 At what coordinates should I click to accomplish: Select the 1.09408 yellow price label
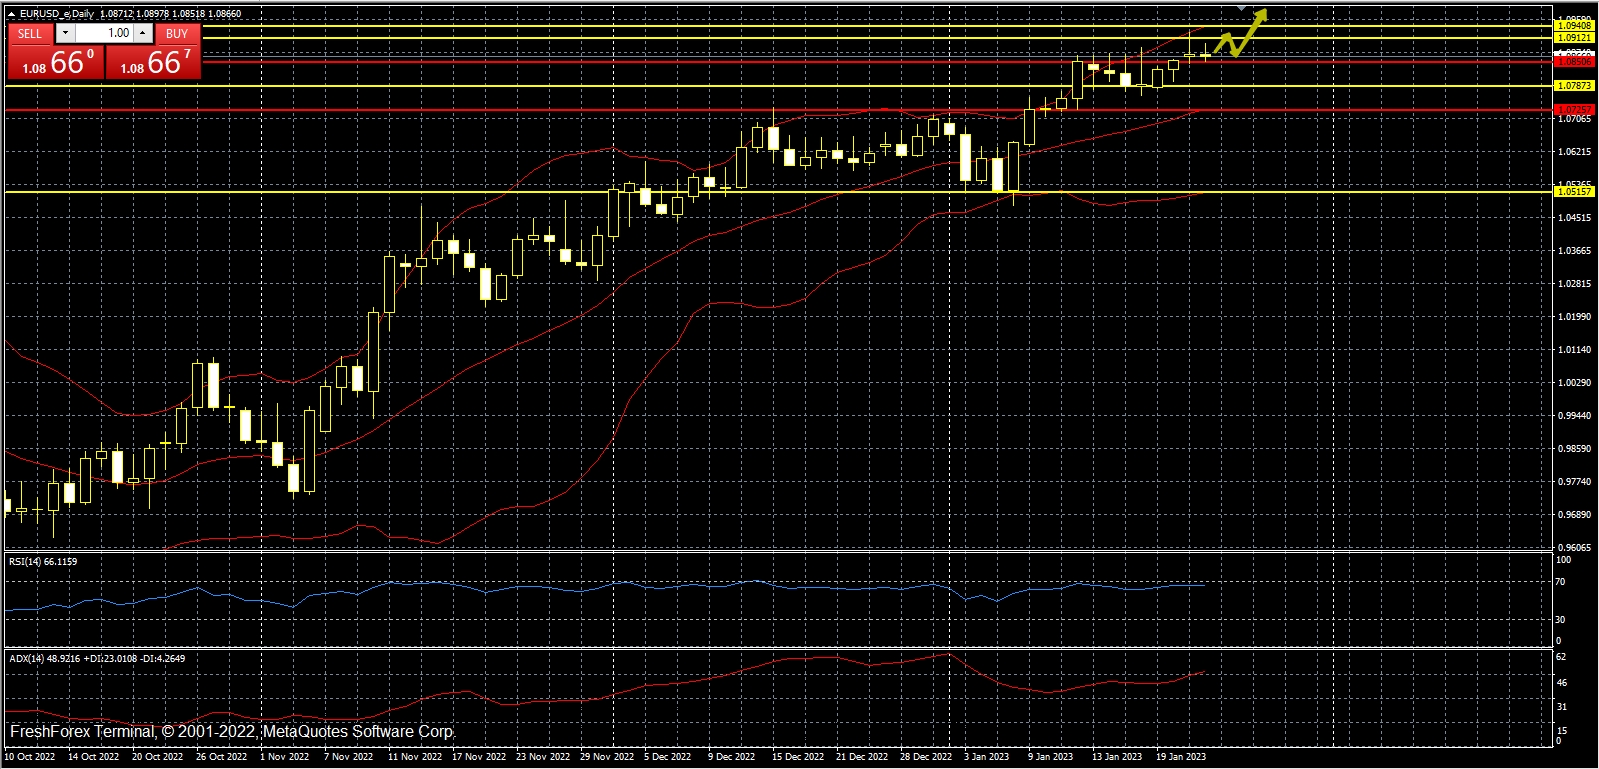(x=1574, y=26)
